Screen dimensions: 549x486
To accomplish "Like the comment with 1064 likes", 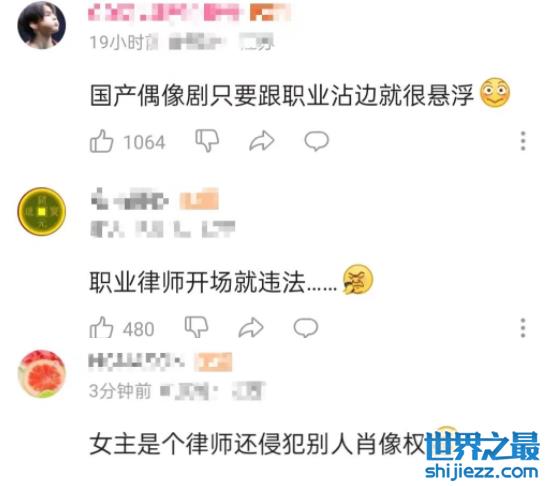I will [102, 141].
